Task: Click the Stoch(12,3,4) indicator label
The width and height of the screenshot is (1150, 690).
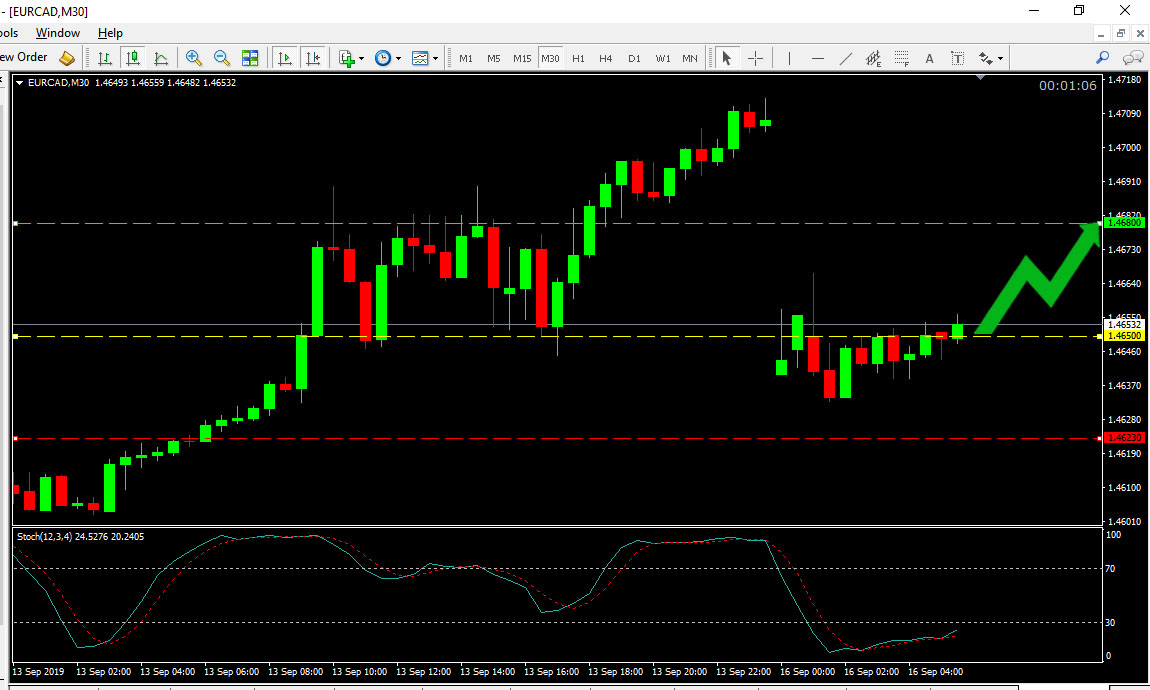Action: pyautogui.click(x=80, y=537)
